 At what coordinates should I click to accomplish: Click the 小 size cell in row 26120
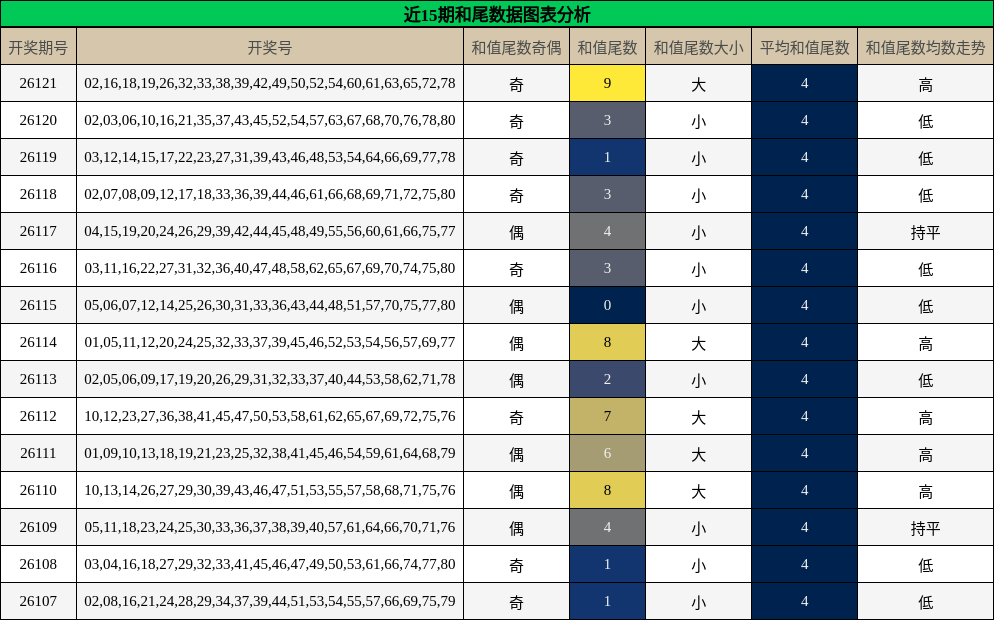[699, 120]
